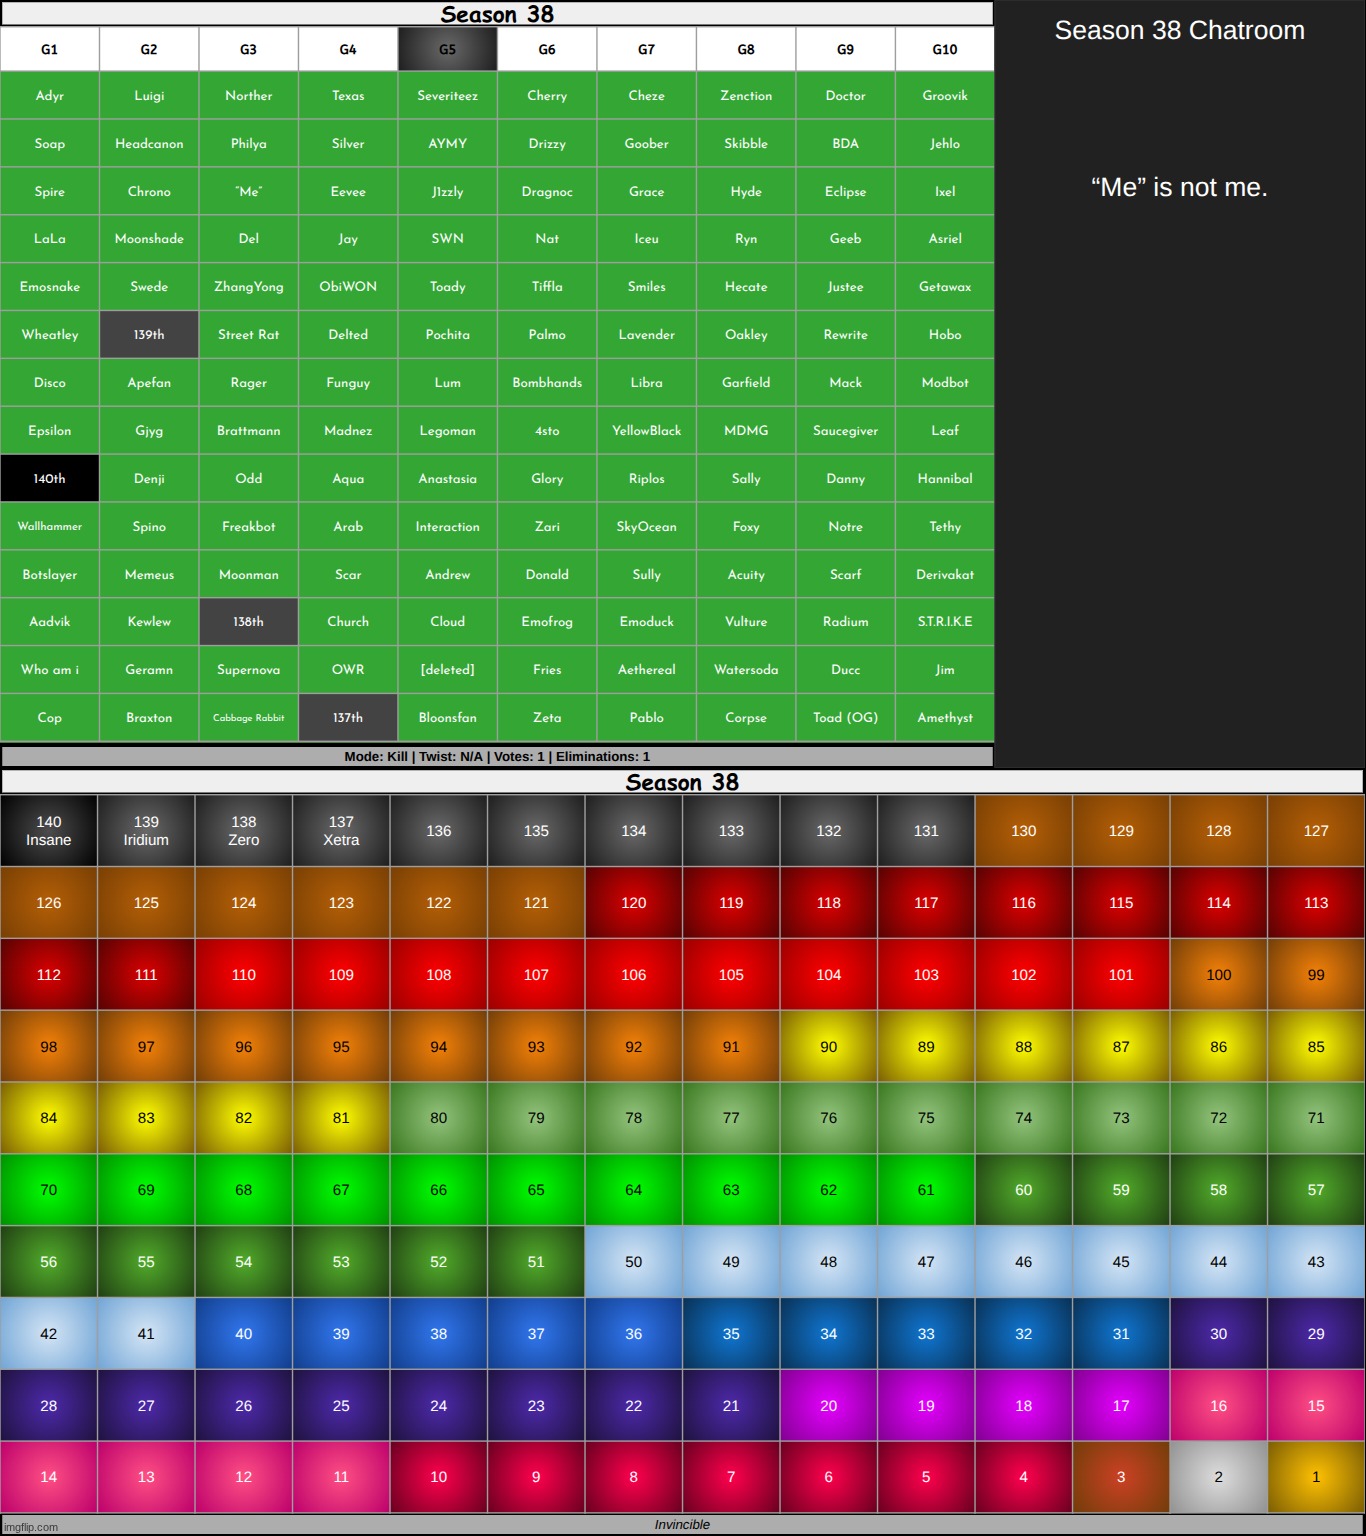Screen dimensions: 1366x1536
Task: Click the highlighted G5 column header
Action: tap(447, 49)
